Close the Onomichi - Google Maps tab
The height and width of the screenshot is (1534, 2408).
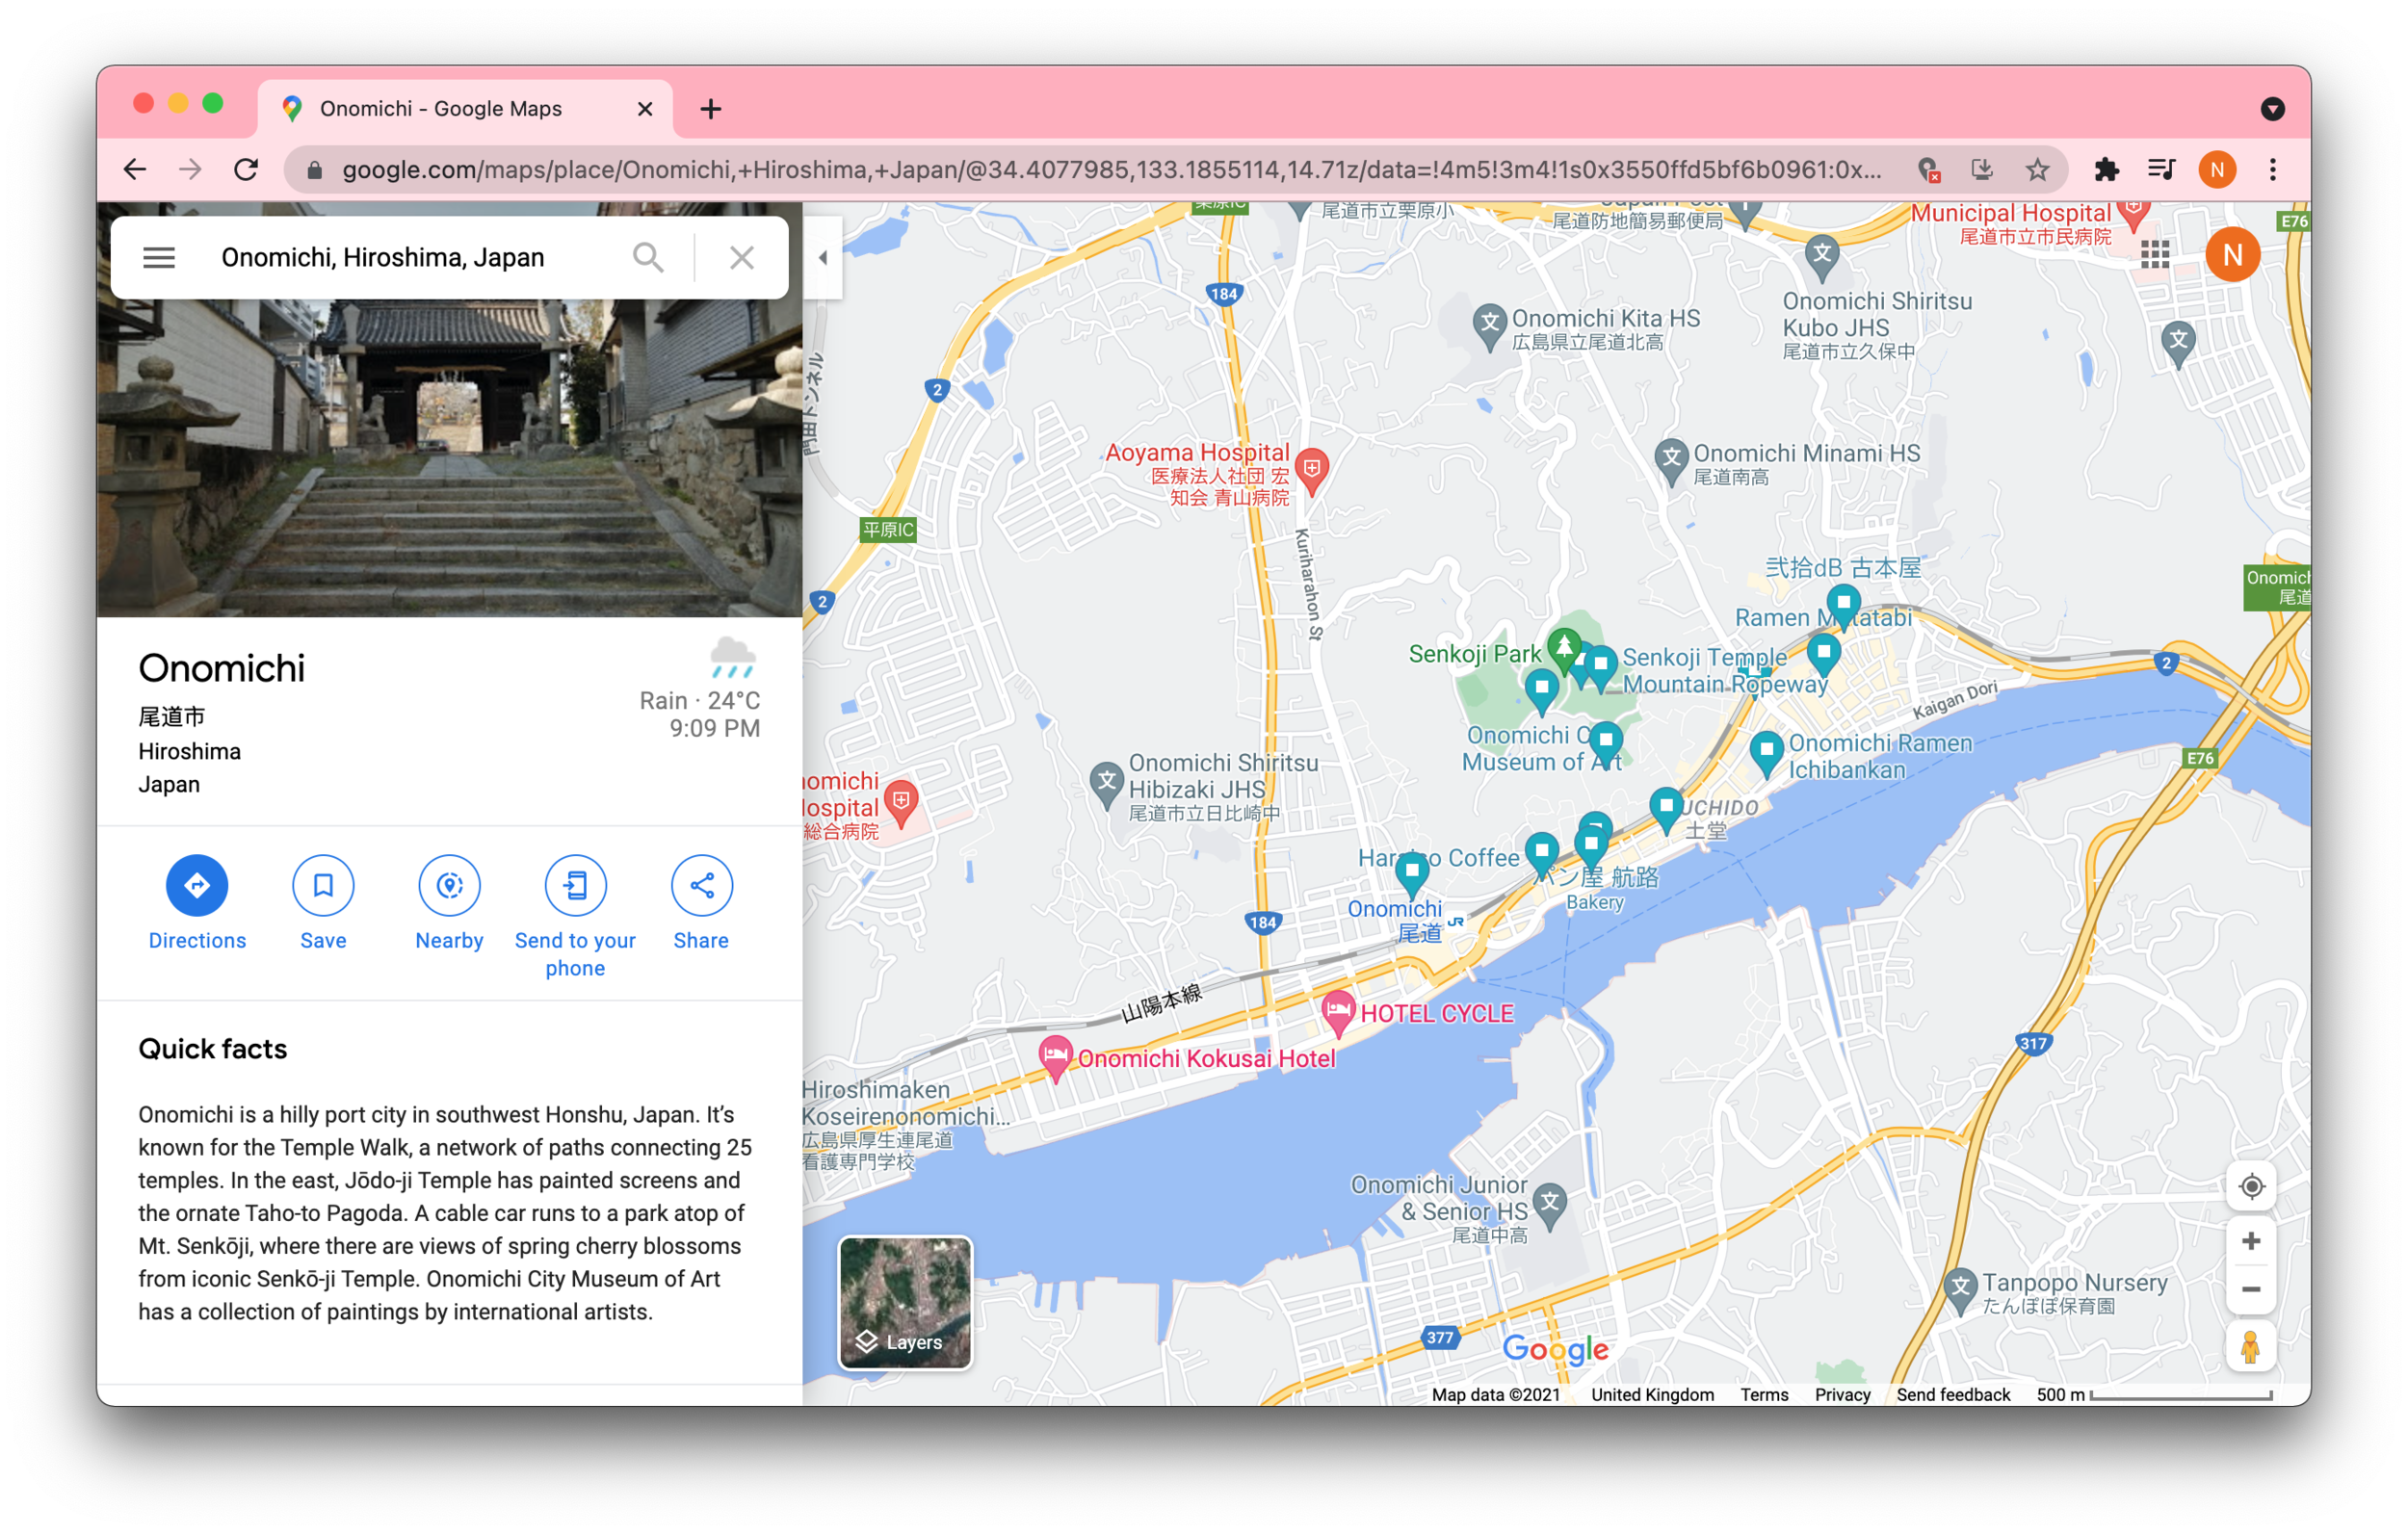click(645, 109)
